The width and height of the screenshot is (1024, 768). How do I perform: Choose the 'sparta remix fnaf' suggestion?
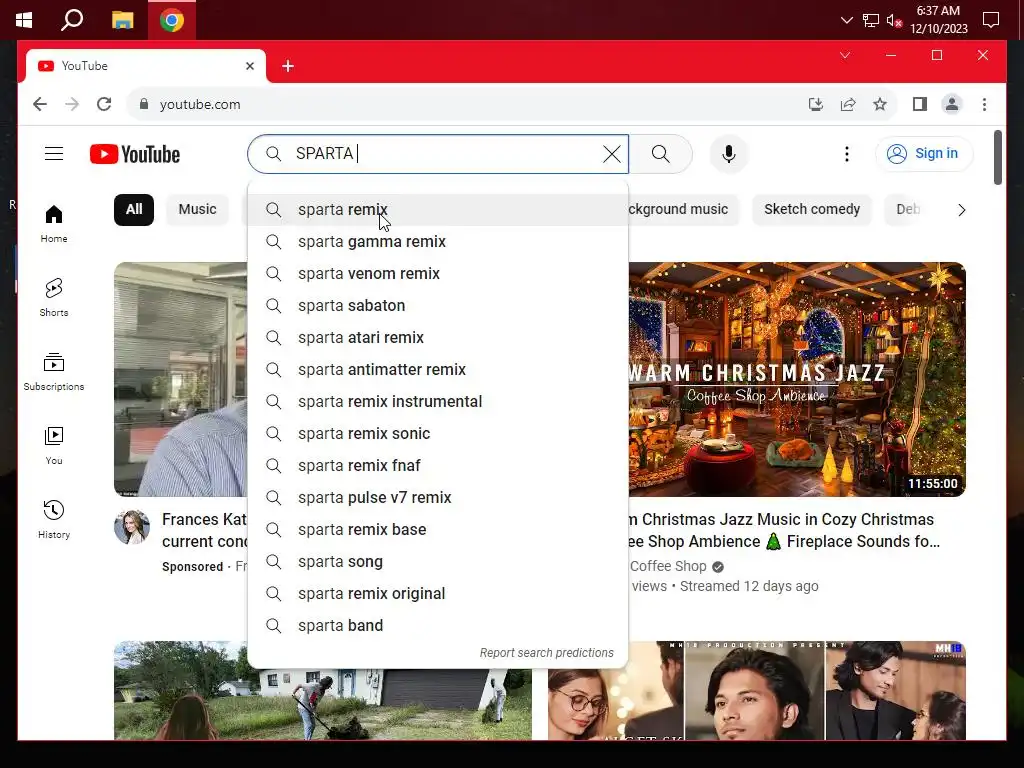(x=438, y=466)
